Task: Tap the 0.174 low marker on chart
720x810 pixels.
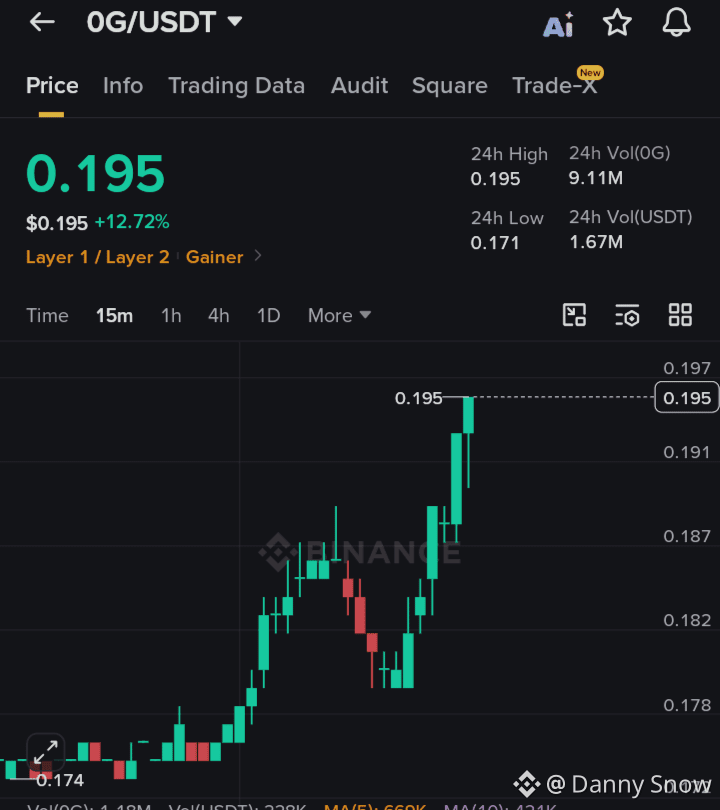Action: point(60,780)
